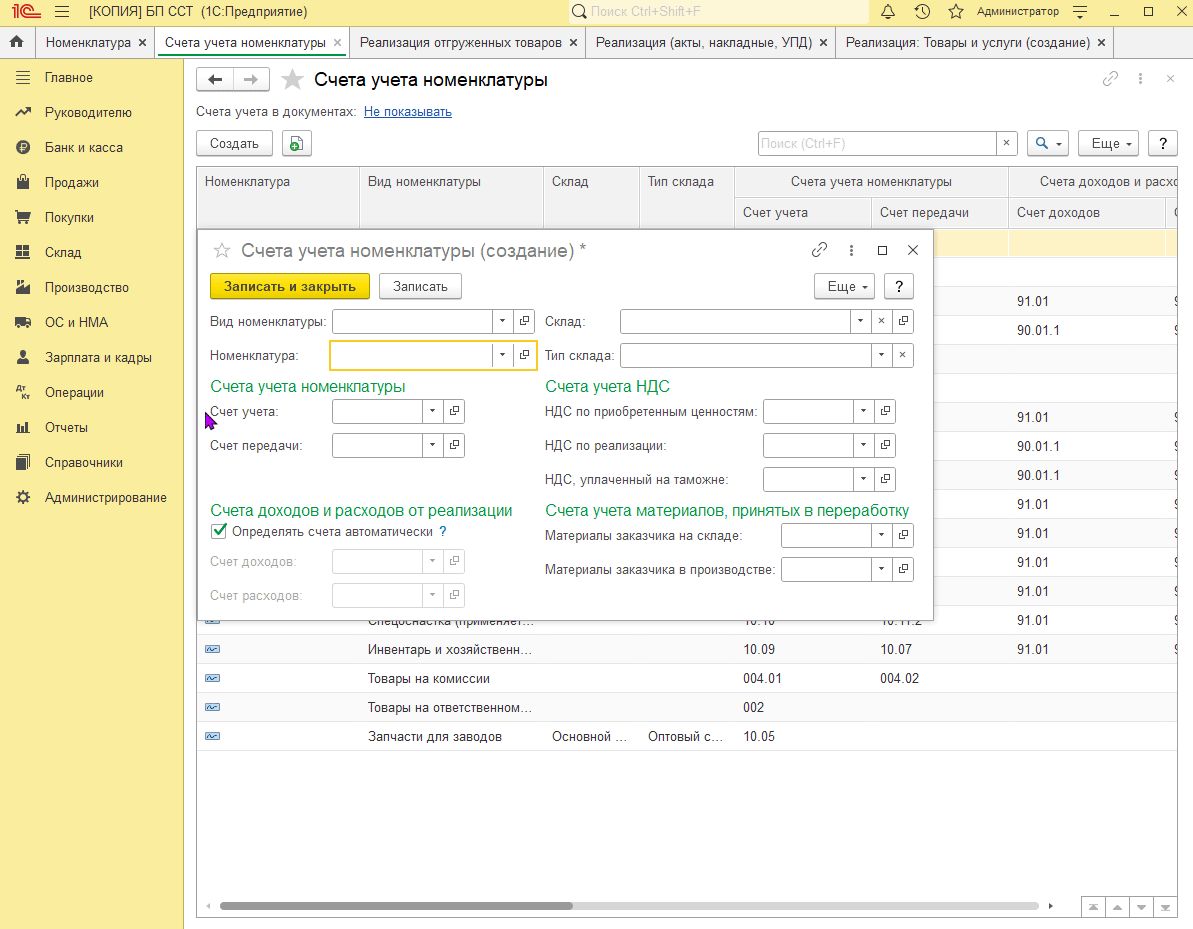Screen dimensions: 1193x929
Task: Clear the Склад field
Action: (881, 321)
